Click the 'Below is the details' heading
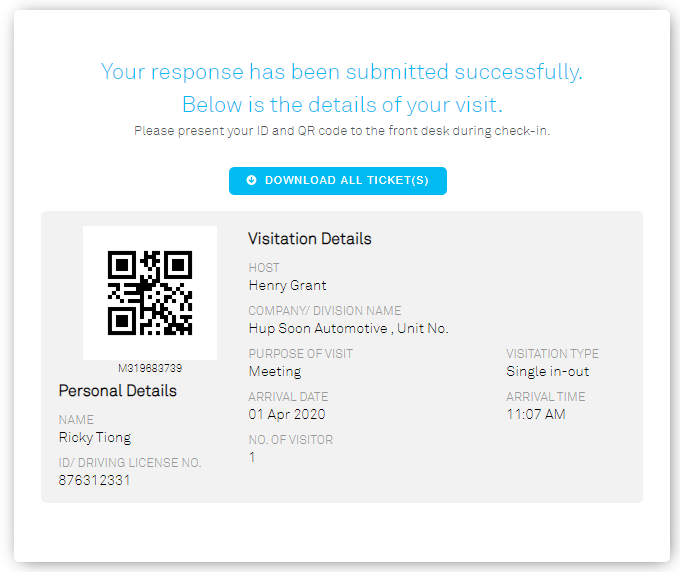The height and width of the screenshot is (572, 680). pyautogui.click(x=342, y=105)
